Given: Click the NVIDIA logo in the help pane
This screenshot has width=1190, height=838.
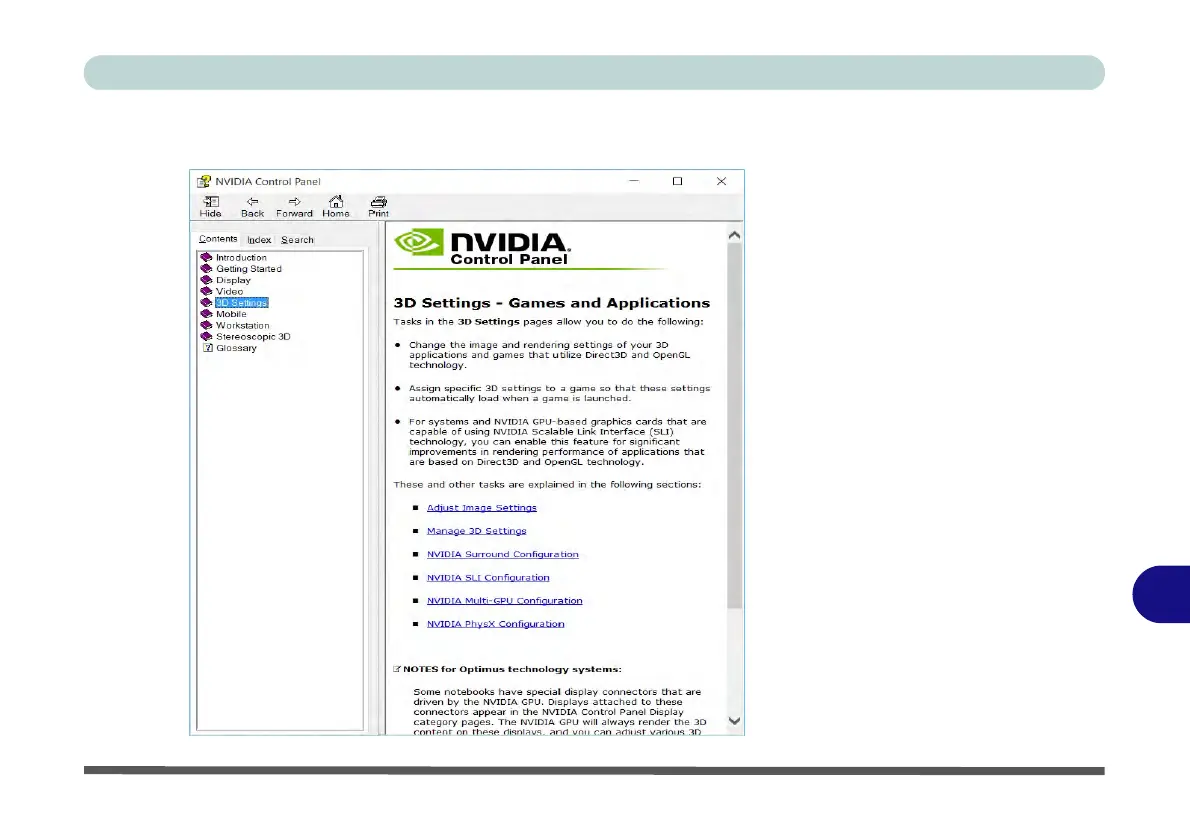Looking at the screenshot, I should pyautogui.click(x=418, y=242).
